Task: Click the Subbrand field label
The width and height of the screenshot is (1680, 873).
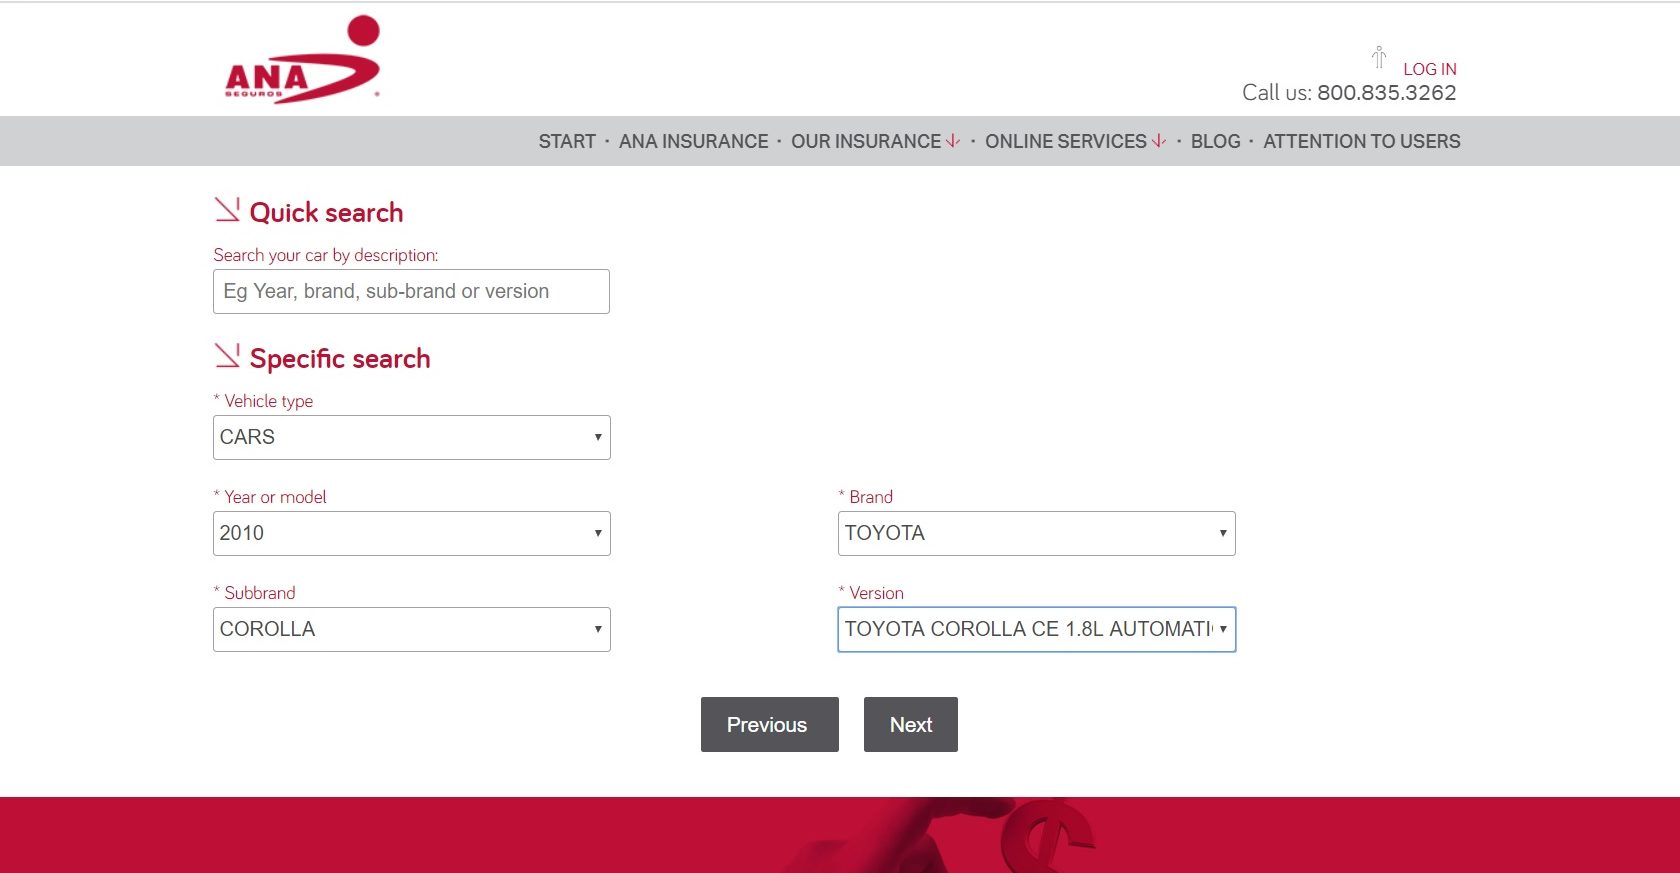Action: coord(259,593)
